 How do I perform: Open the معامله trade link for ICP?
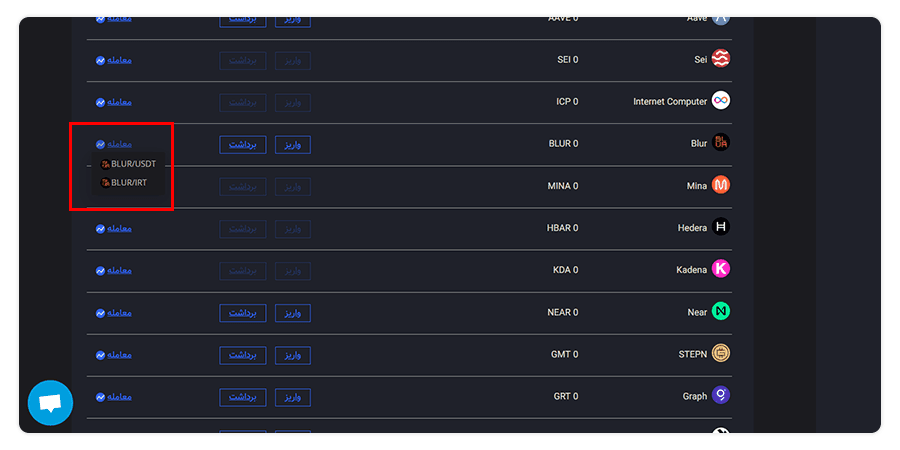click(x=119, y=102)
